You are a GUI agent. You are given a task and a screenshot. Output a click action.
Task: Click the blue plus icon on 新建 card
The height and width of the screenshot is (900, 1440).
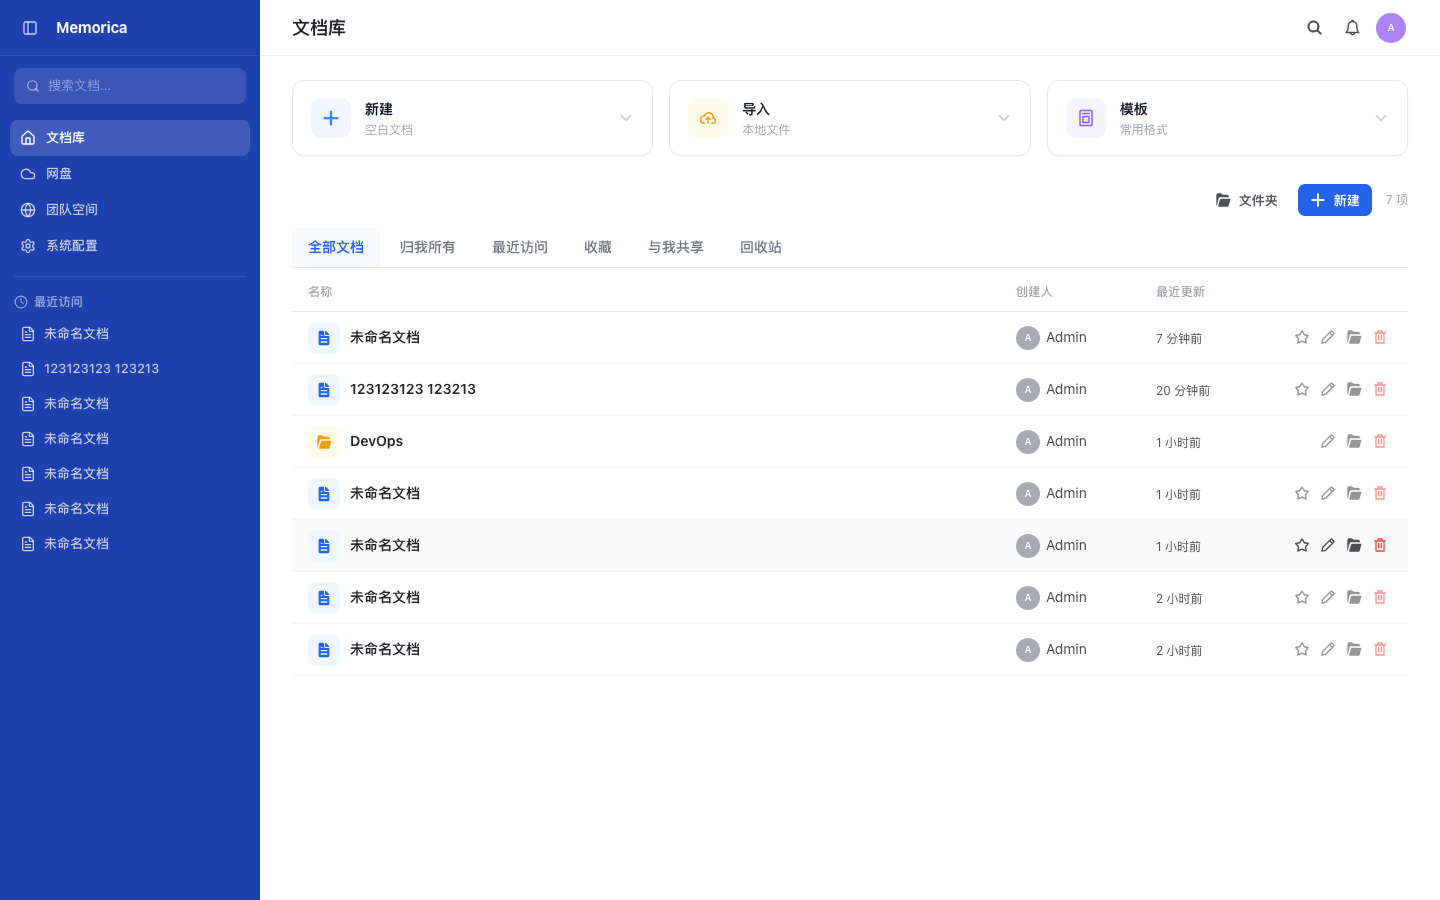tap(331, 118)
